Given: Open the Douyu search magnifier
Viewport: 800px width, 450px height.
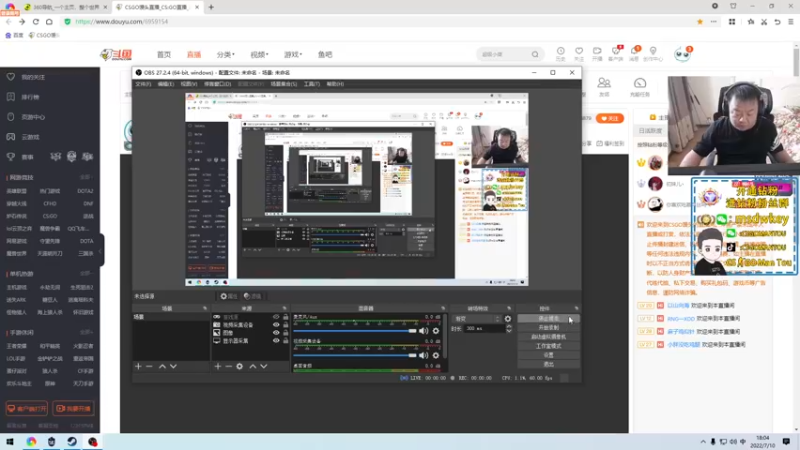Looking at the screenshot, I should (535, 54).
